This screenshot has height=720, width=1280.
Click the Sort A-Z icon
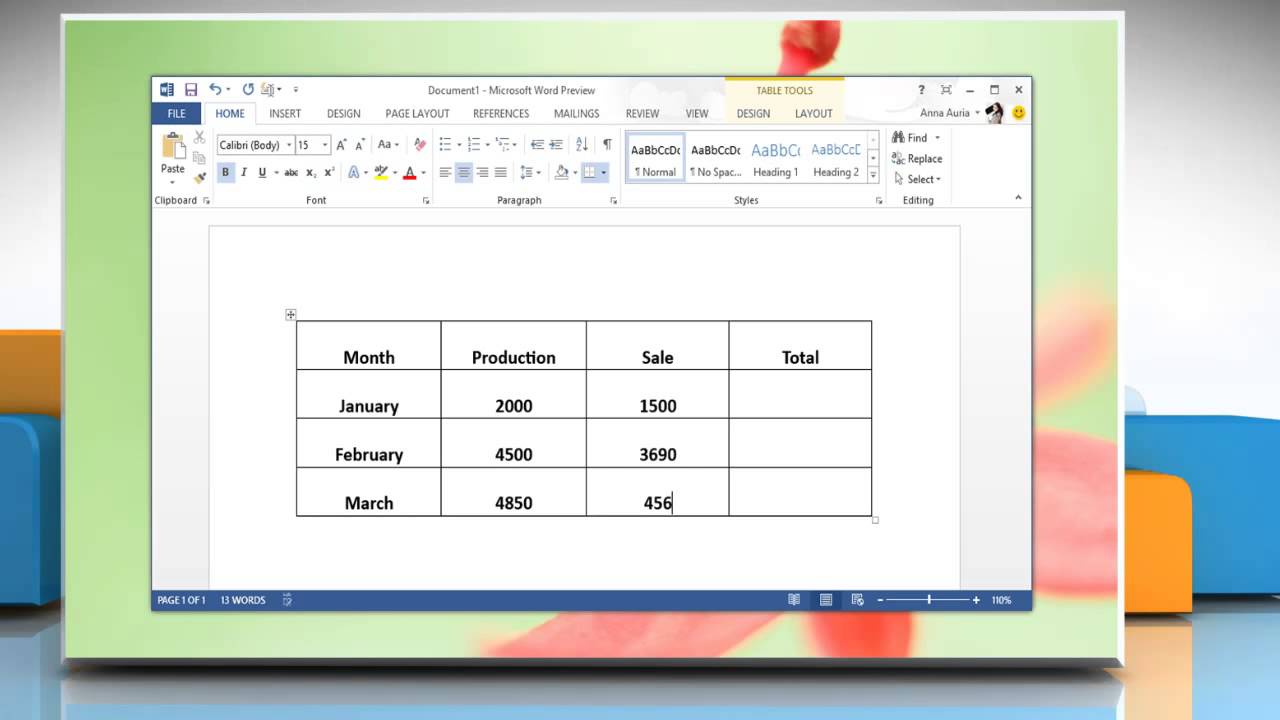click(x=582, y=145)
